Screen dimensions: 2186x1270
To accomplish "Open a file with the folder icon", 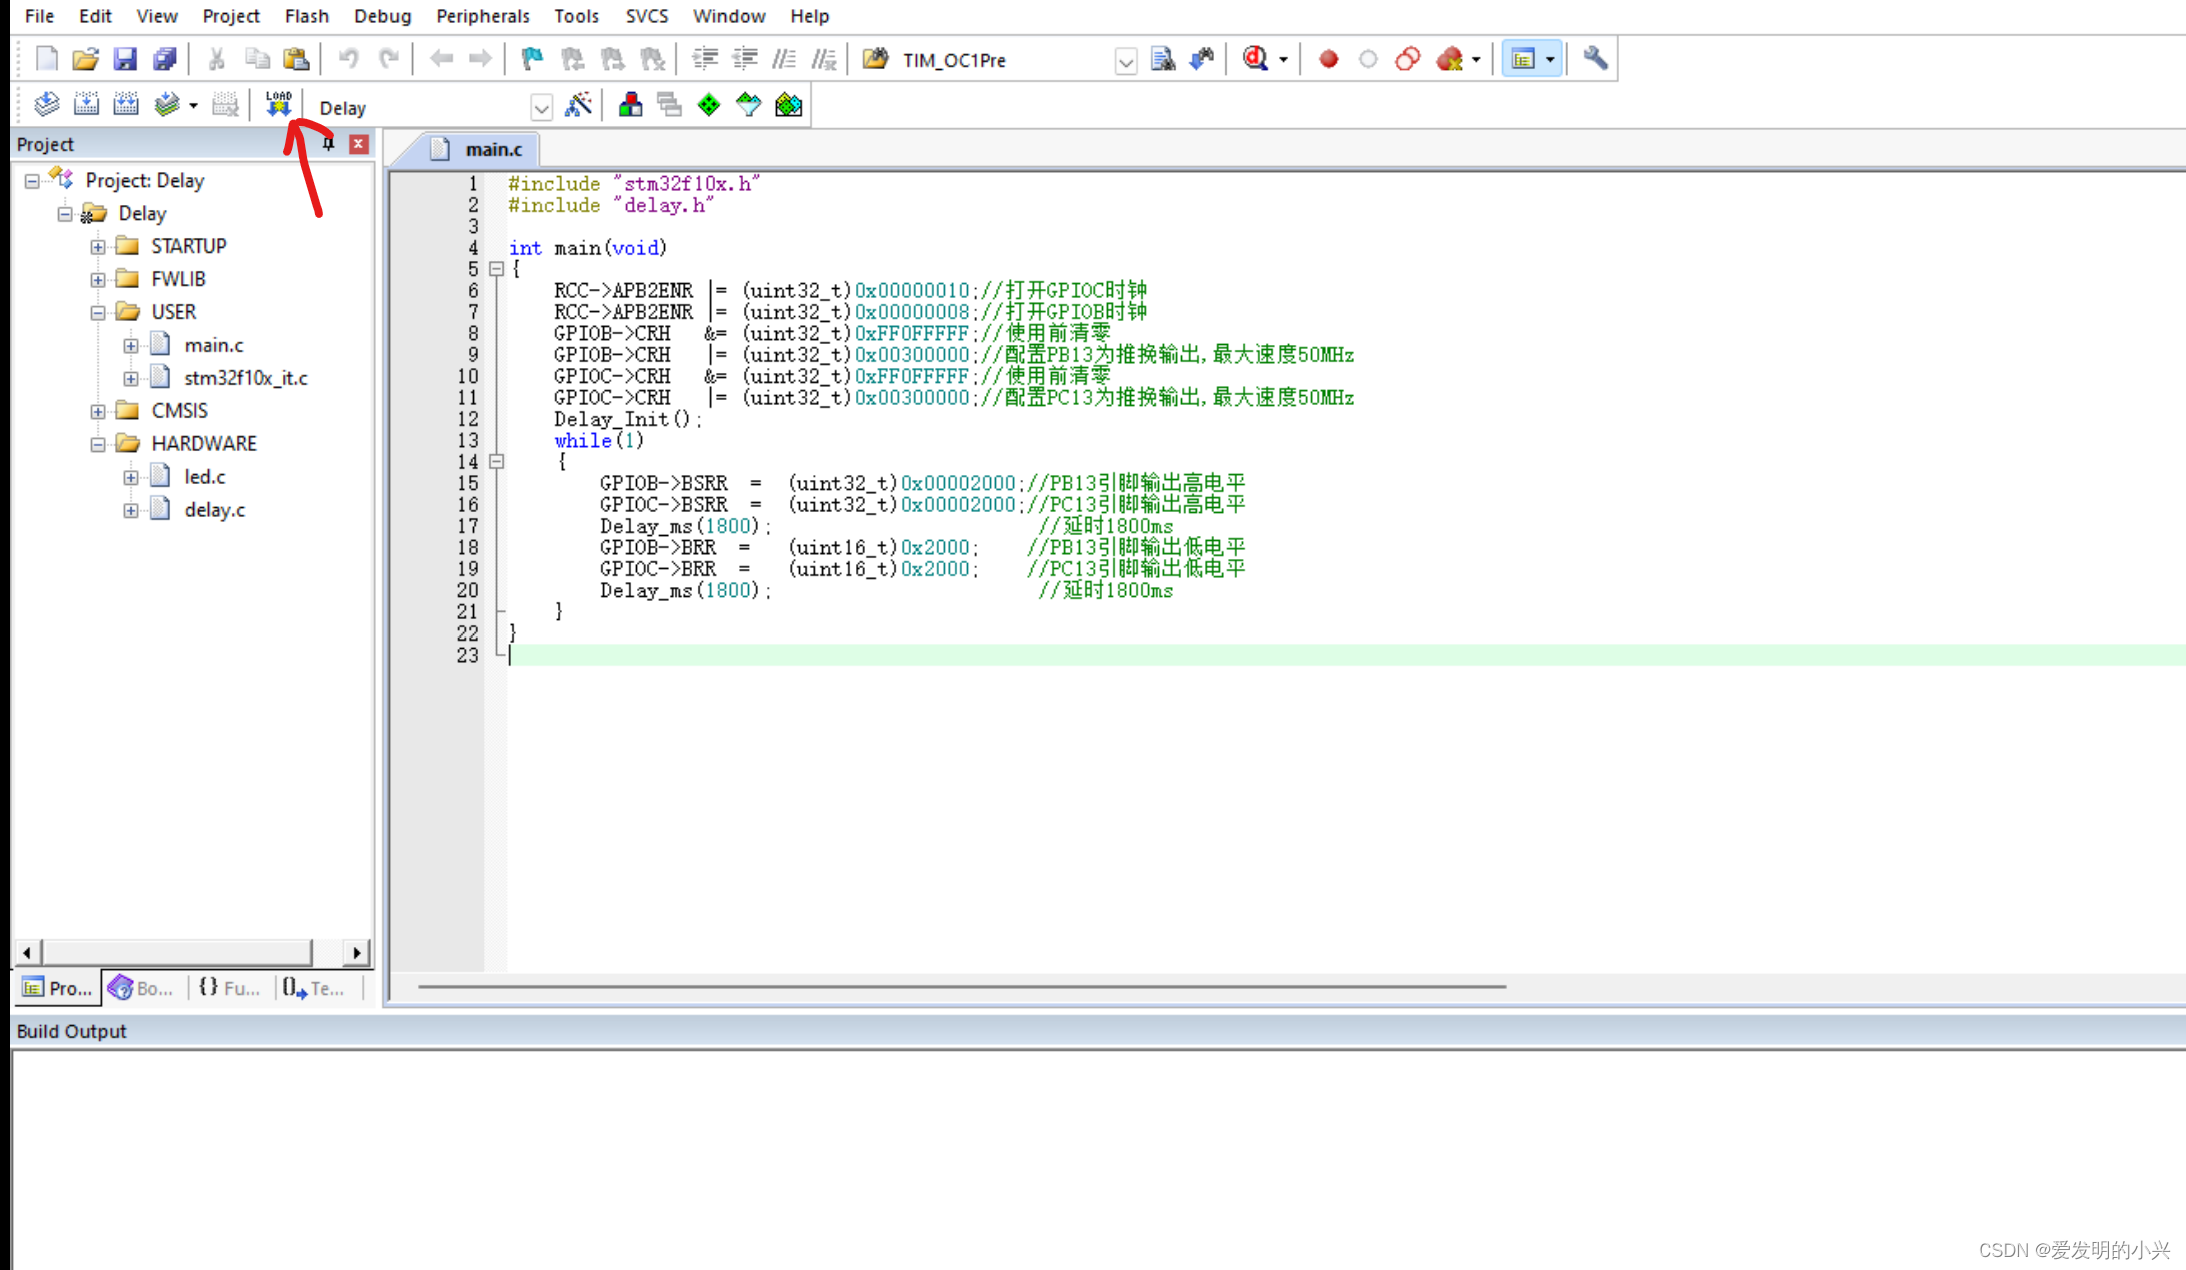I will (86, 59).
